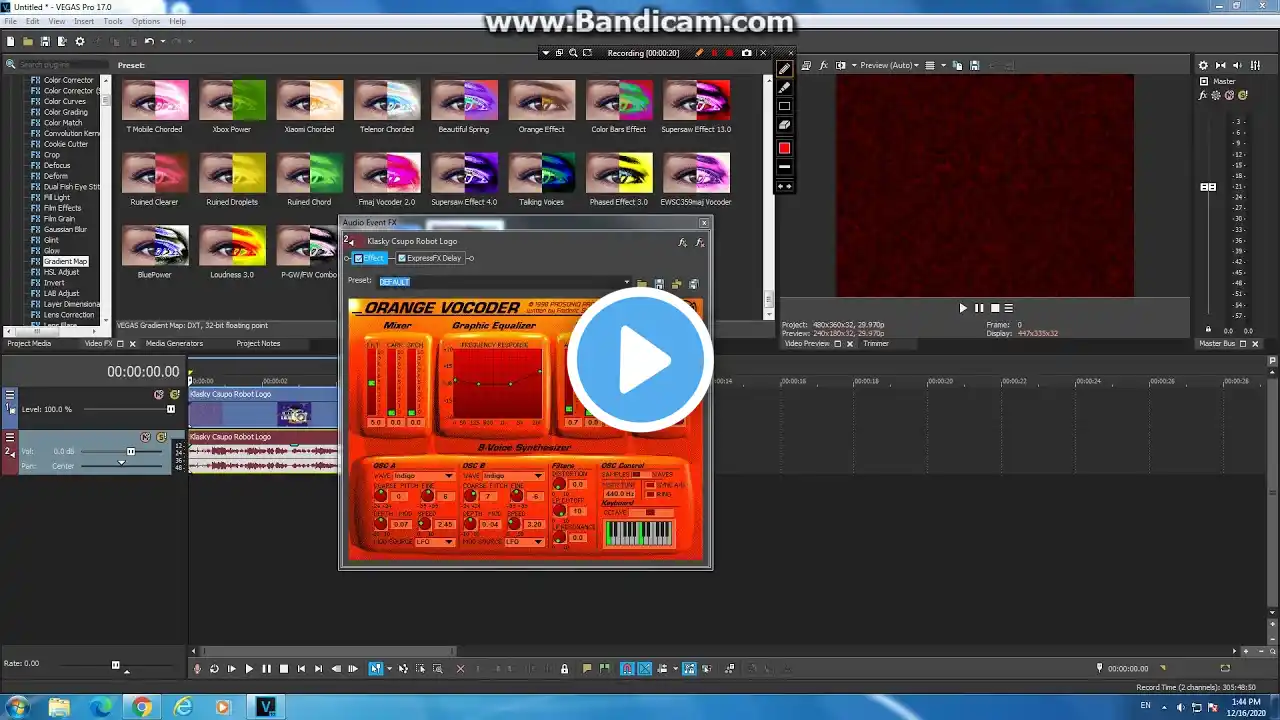Adjust the video track Level slider
1280x720 pixels.
pyautogui.click(x=170, y=409)
